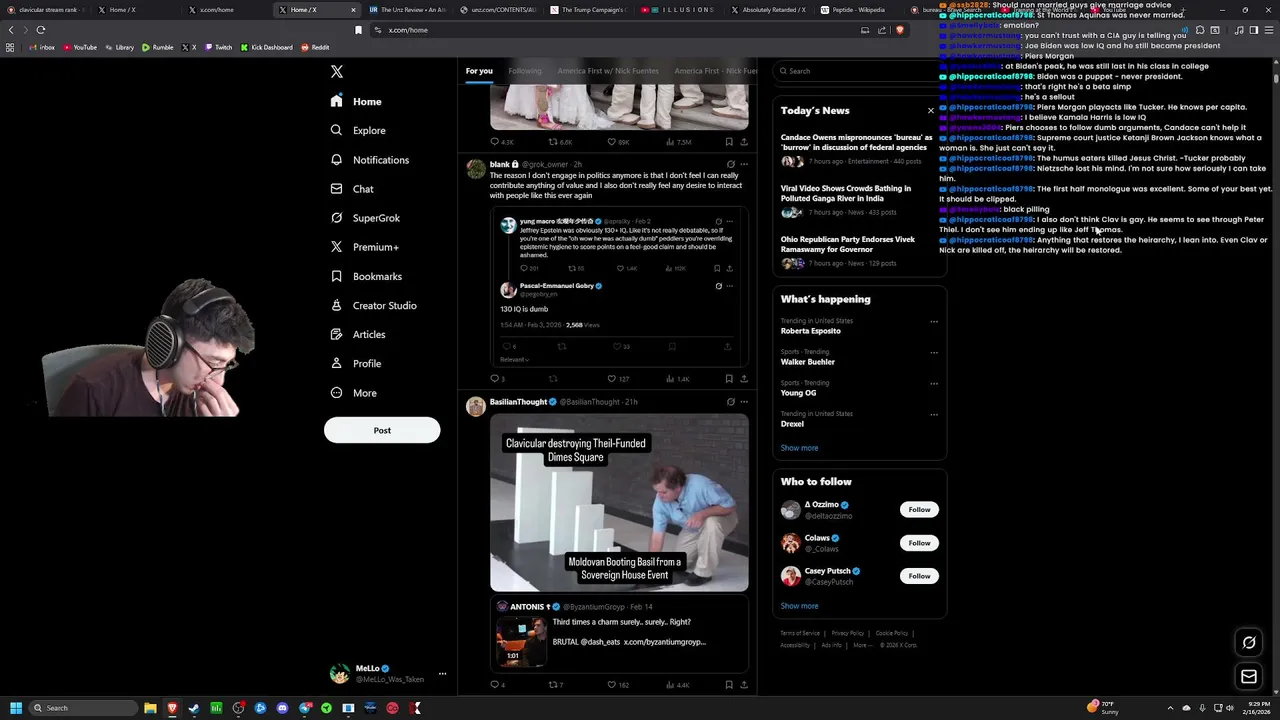Open options for Drexel trend
The width and height of the screenshot is (1280, 720).
click(934, 415)
